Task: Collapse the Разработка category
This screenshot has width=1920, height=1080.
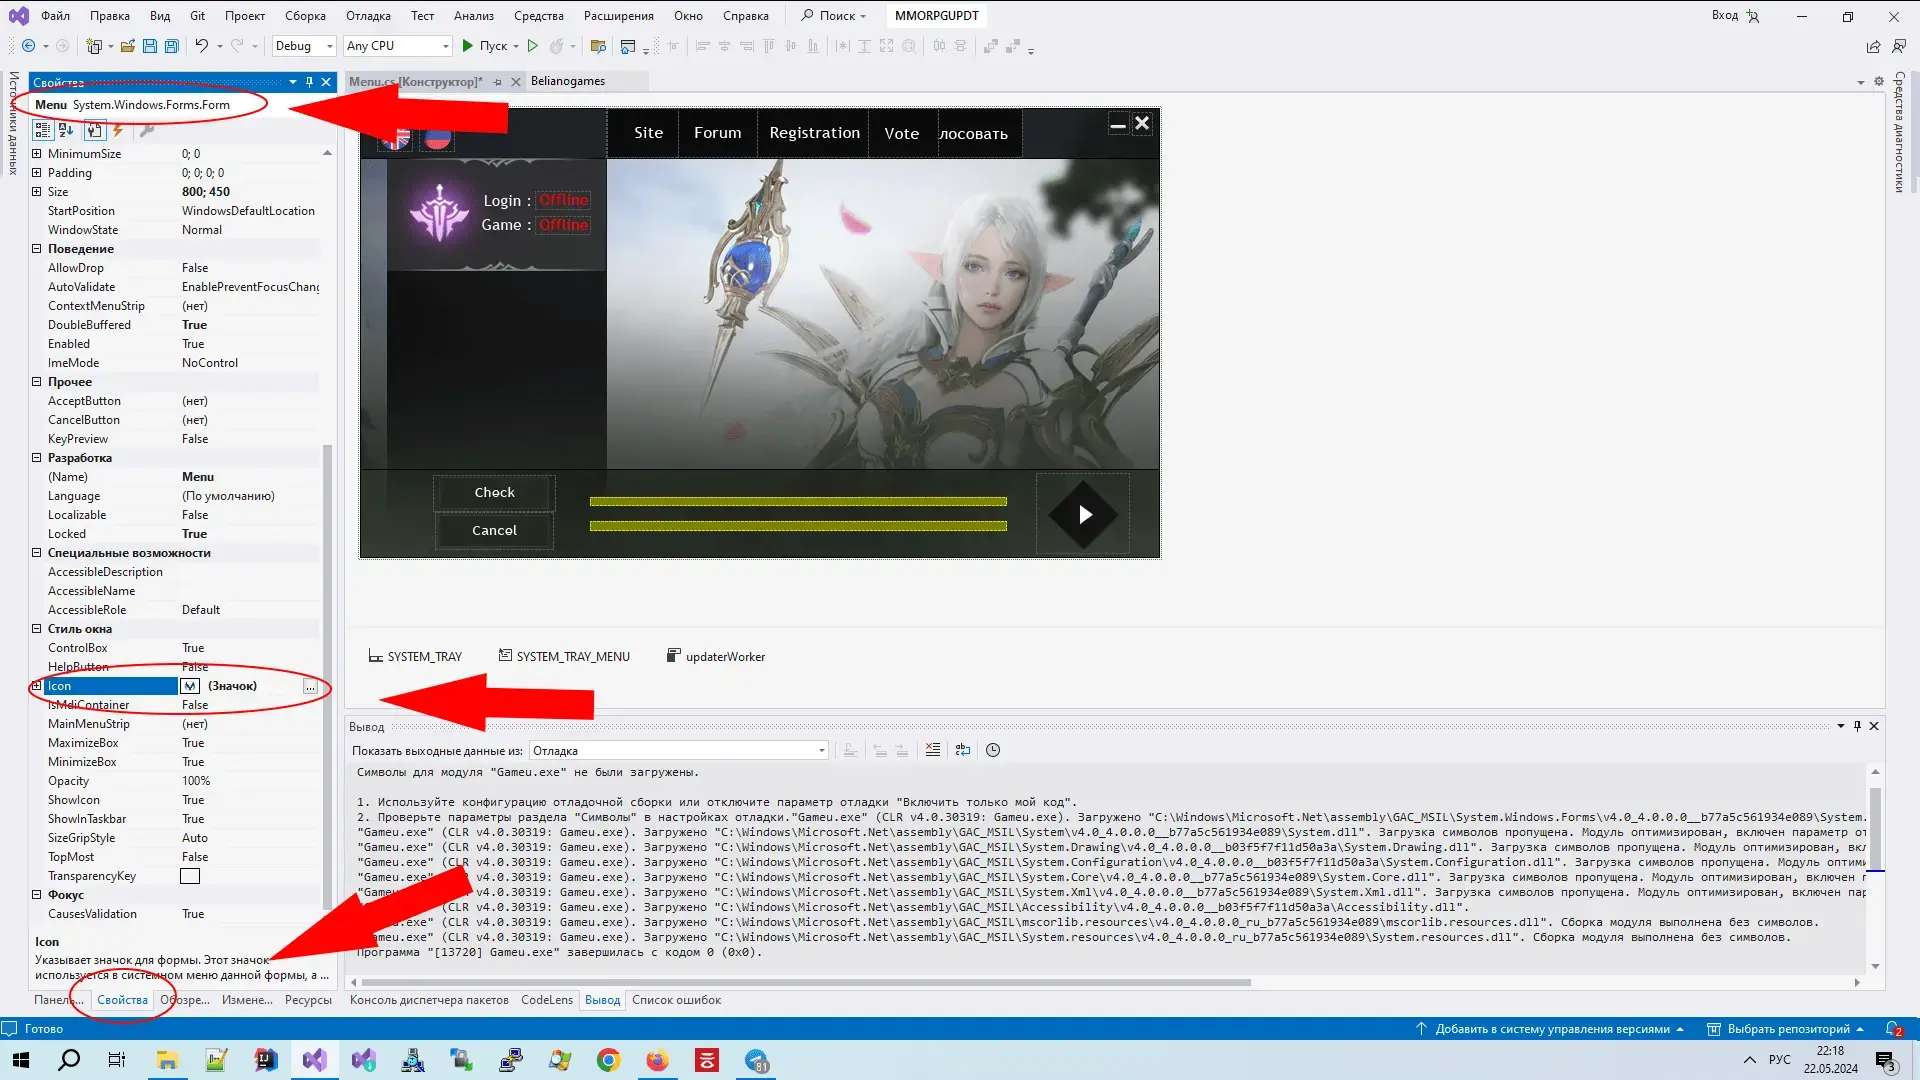Action: [37, 458]
